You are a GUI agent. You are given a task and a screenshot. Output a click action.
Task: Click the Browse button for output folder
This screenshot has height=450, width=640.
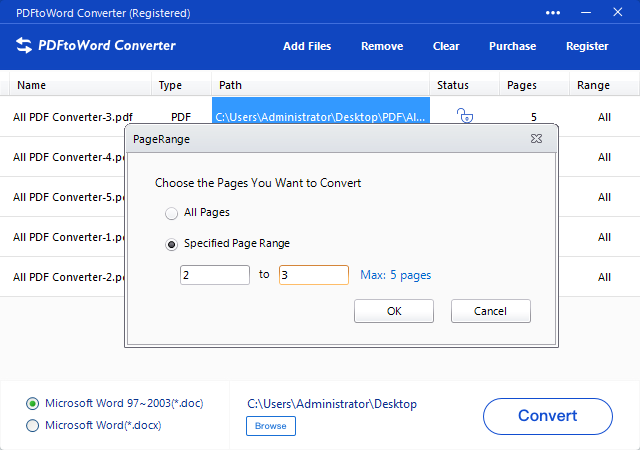(x=271, y=426)
